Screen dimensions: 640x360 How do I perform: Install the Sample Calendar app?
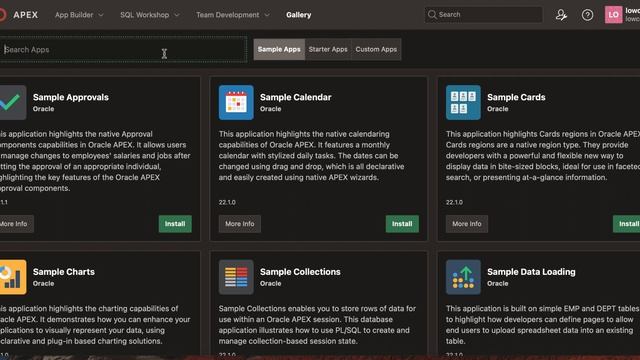click(x=402, y=224)
